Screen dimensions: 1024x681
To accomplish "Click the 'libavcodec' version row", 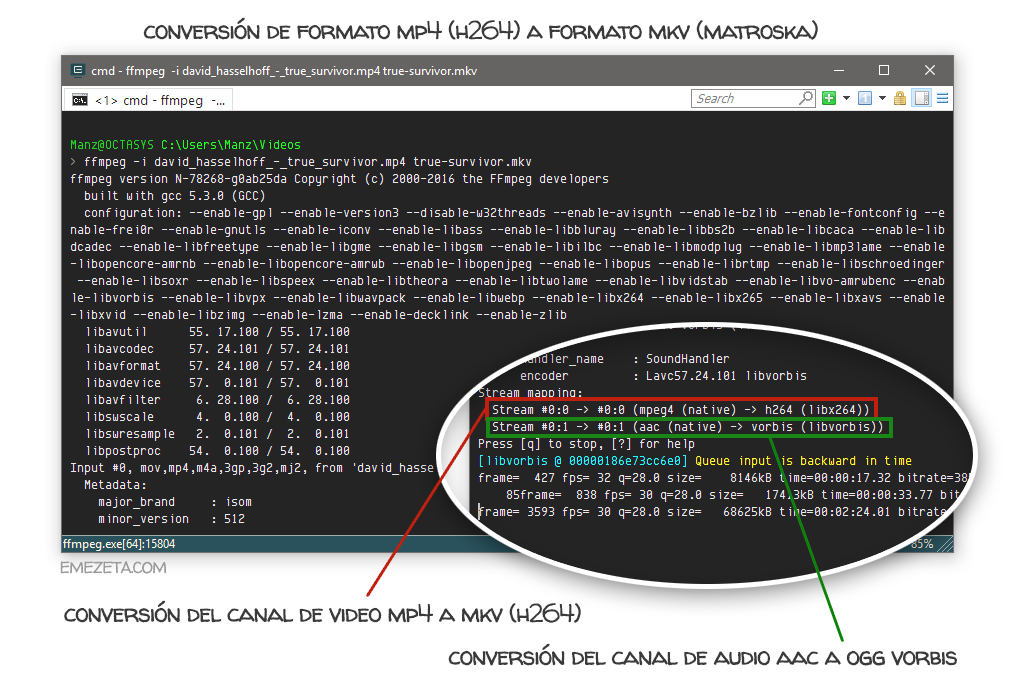I will [217, 349].
